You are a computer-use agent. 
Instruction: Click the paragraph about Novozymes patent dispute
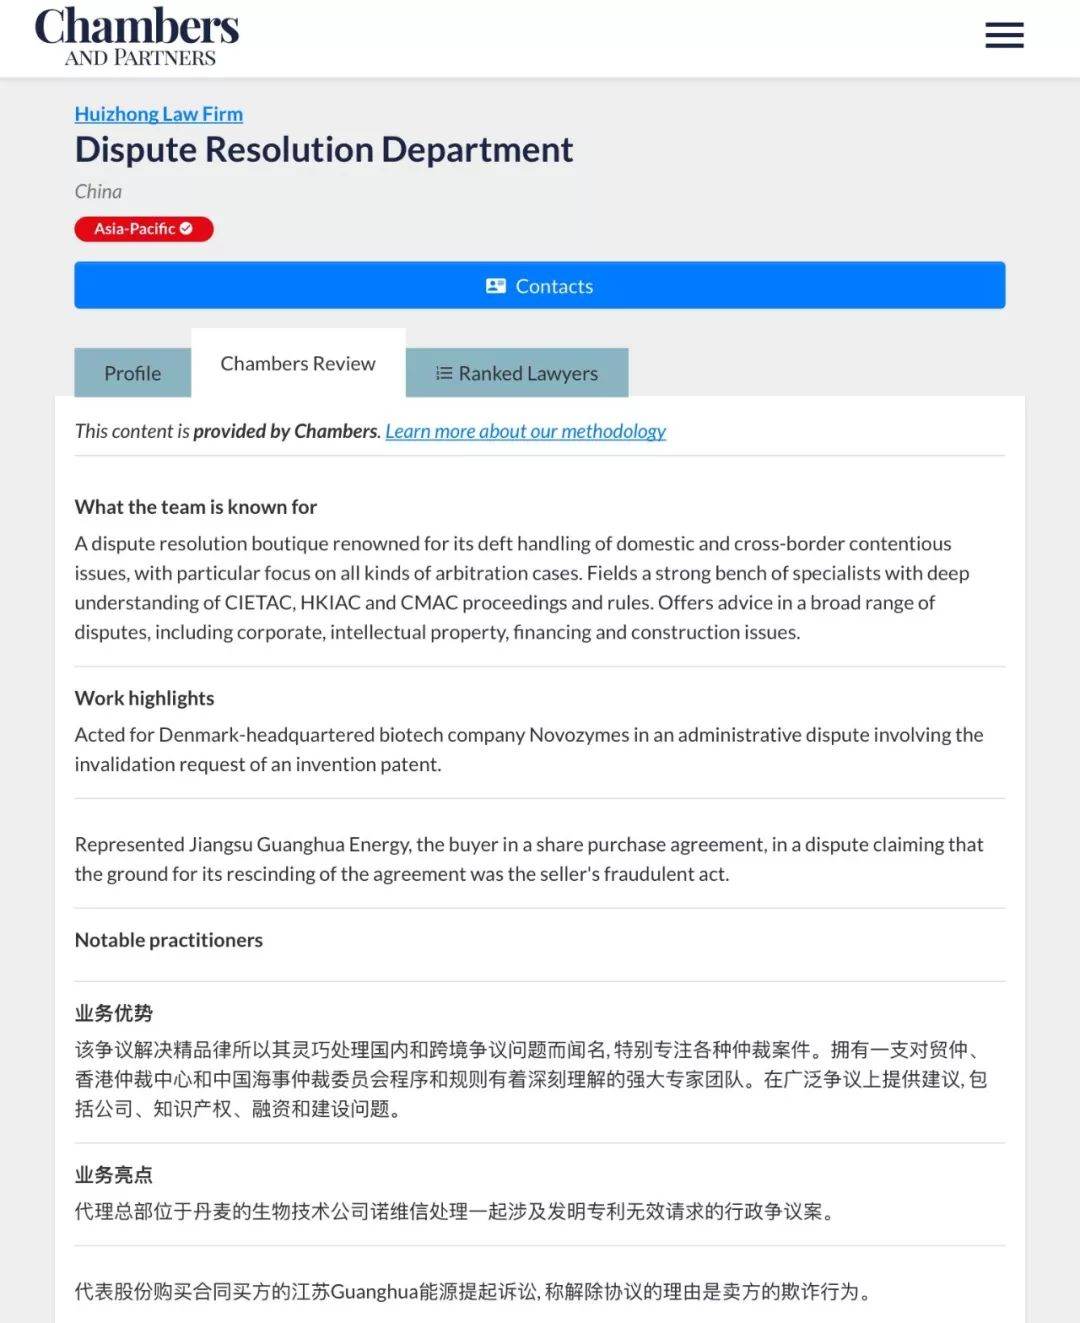pyautogui.click(x=529, y=749)
